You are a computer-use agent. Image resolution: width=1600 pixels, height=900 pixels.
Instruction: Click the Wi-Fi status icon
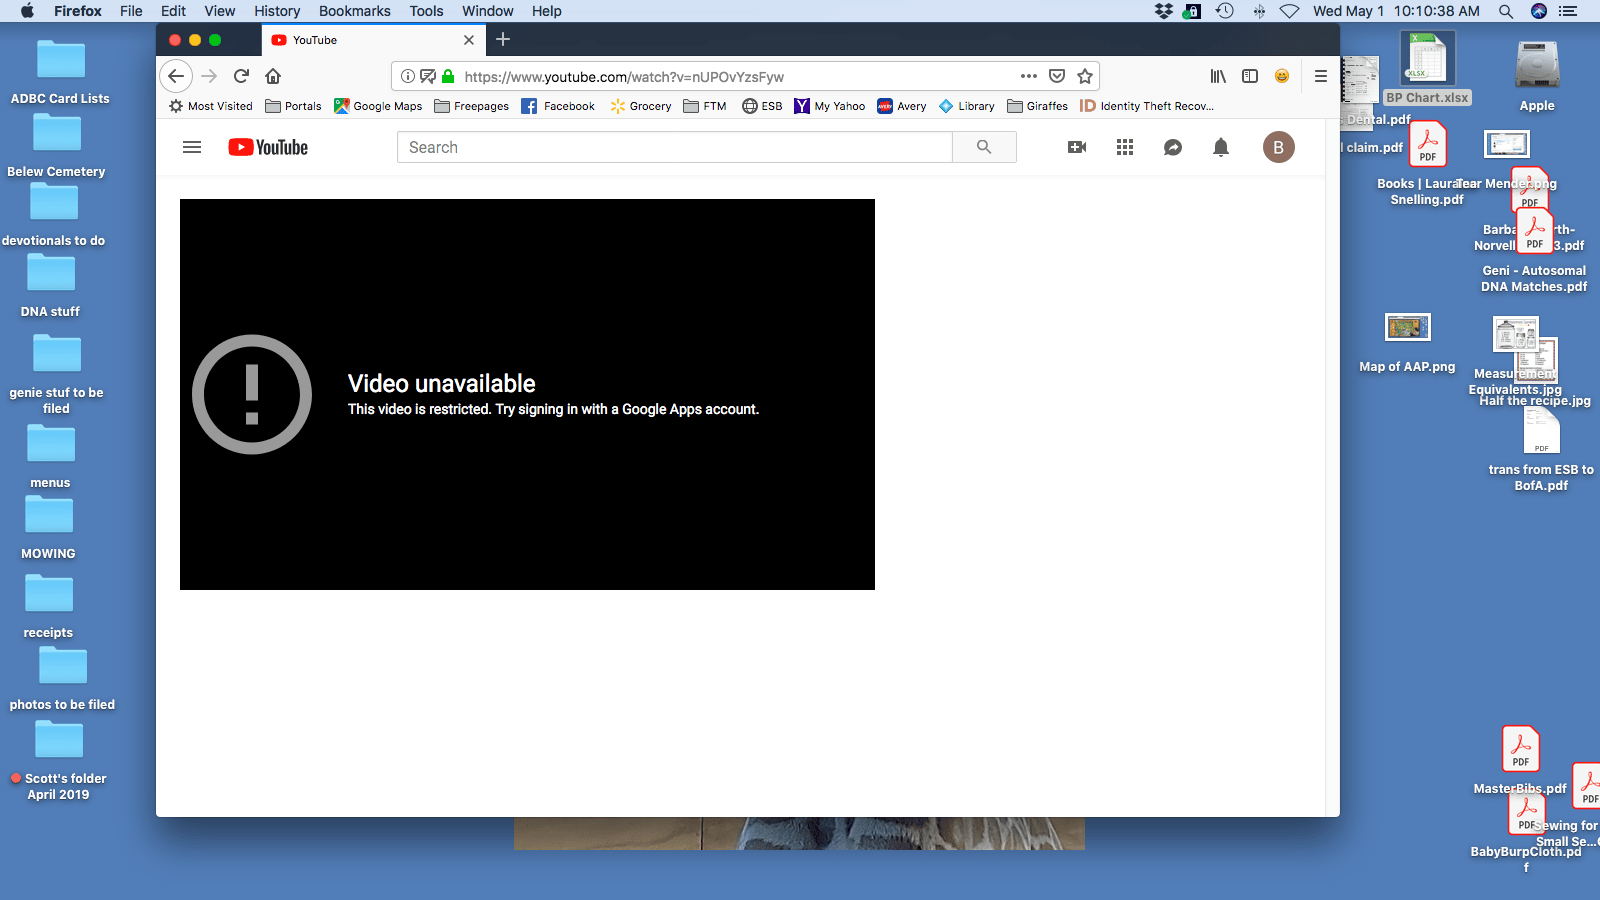click(1290, 11)
